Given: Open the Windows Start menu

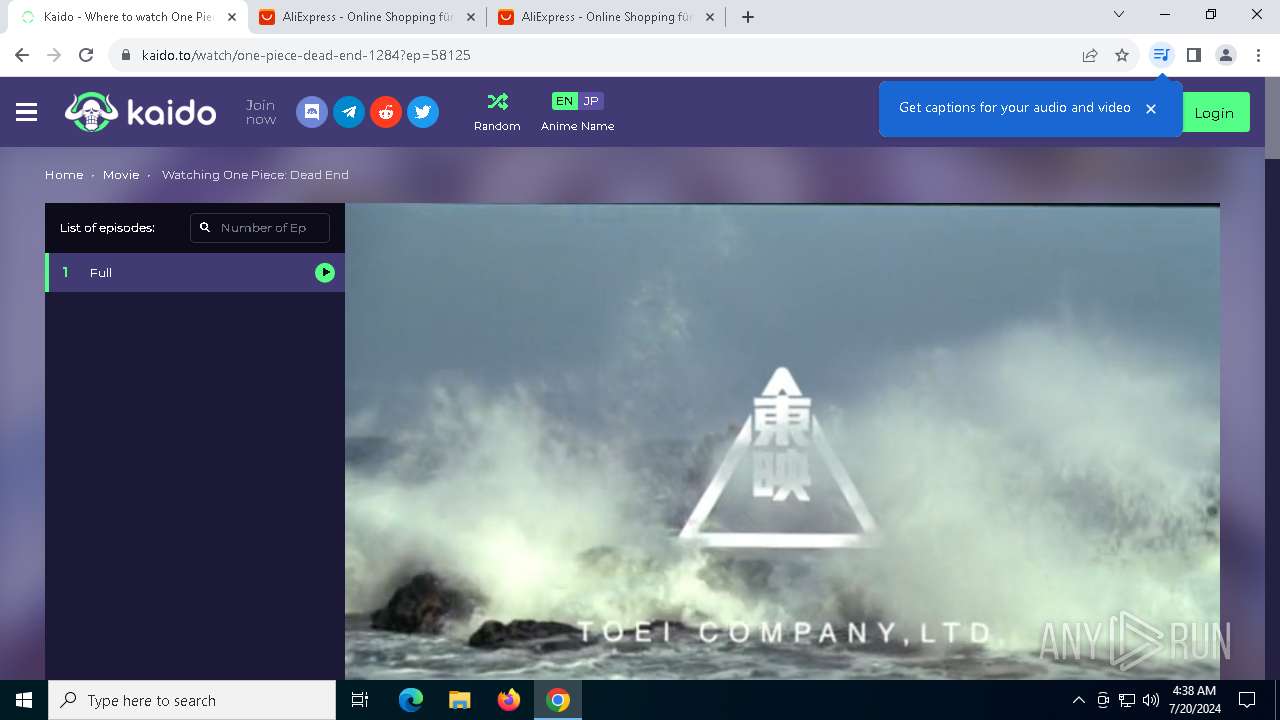Looking at the screenshot, I should pos(24,700).
